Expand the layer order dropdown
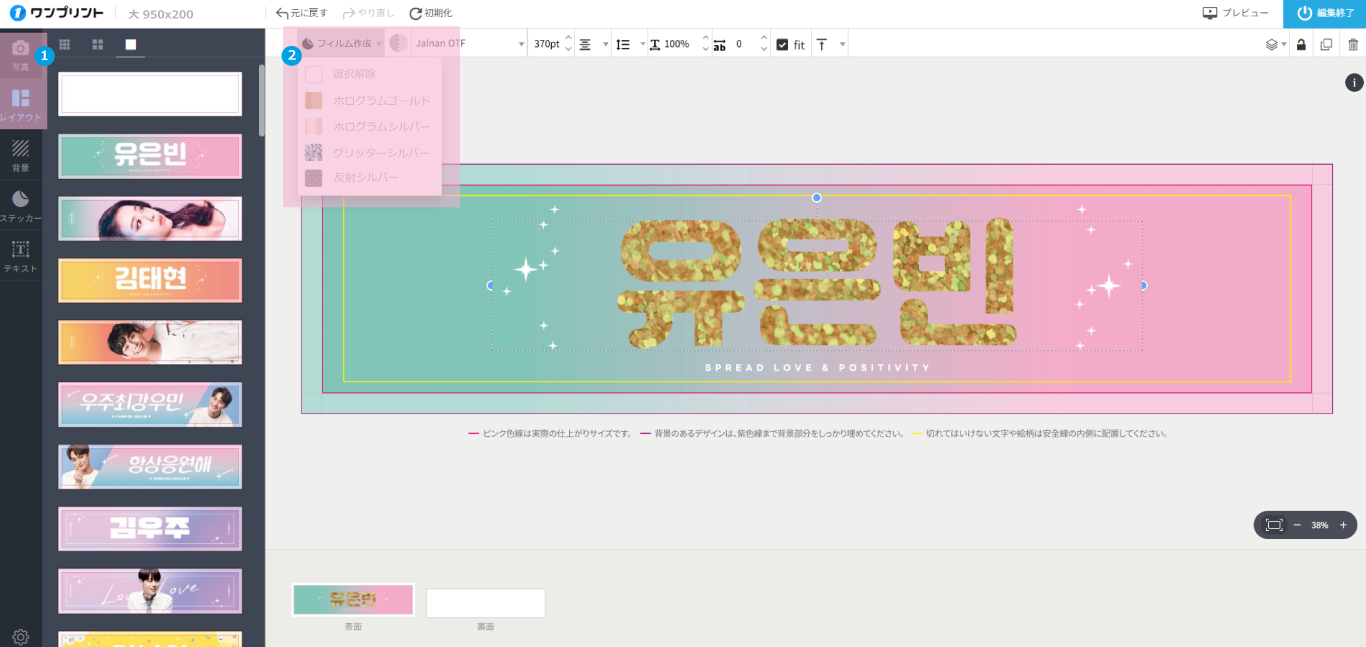1366x647 pixels. coord(1275,44)
